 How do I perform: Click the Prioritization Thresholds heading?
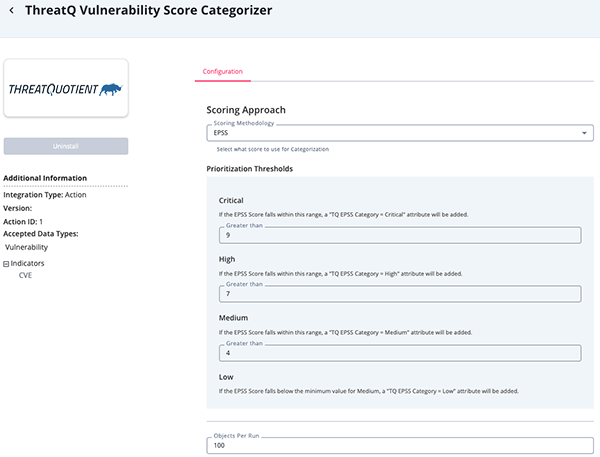coord(249,169)
